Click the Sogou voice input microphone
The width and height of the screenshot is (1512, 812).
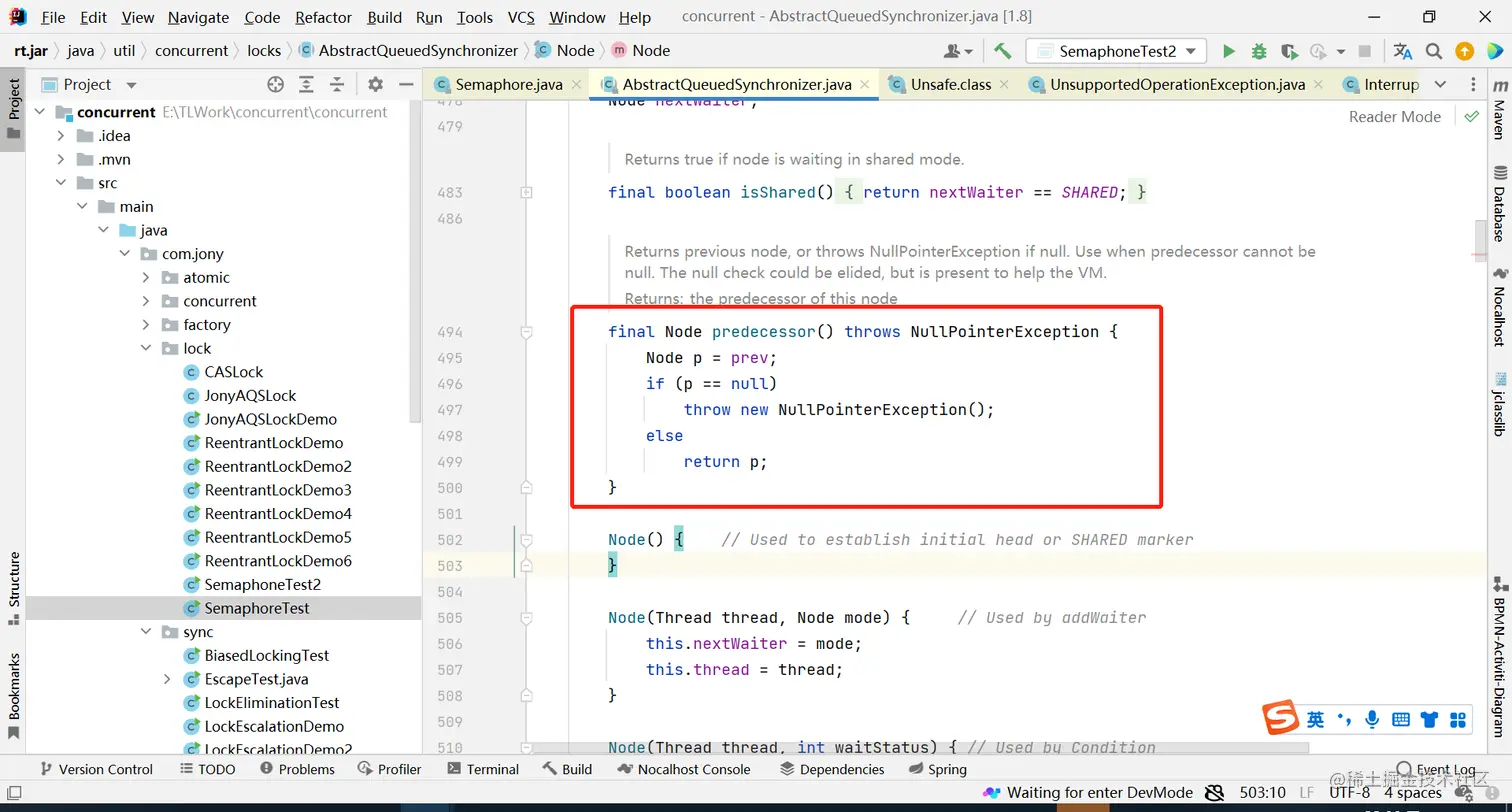click(1372, 719)
